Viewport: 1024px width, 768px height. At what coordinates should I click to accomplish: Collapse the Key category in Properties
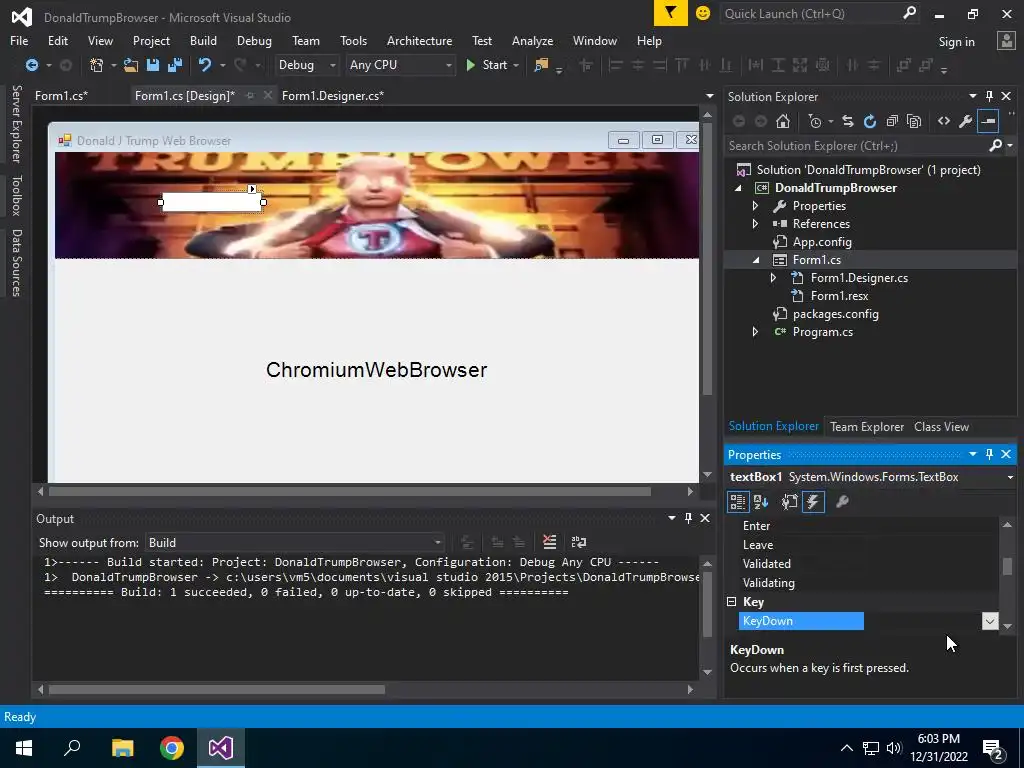pos(731,601)
